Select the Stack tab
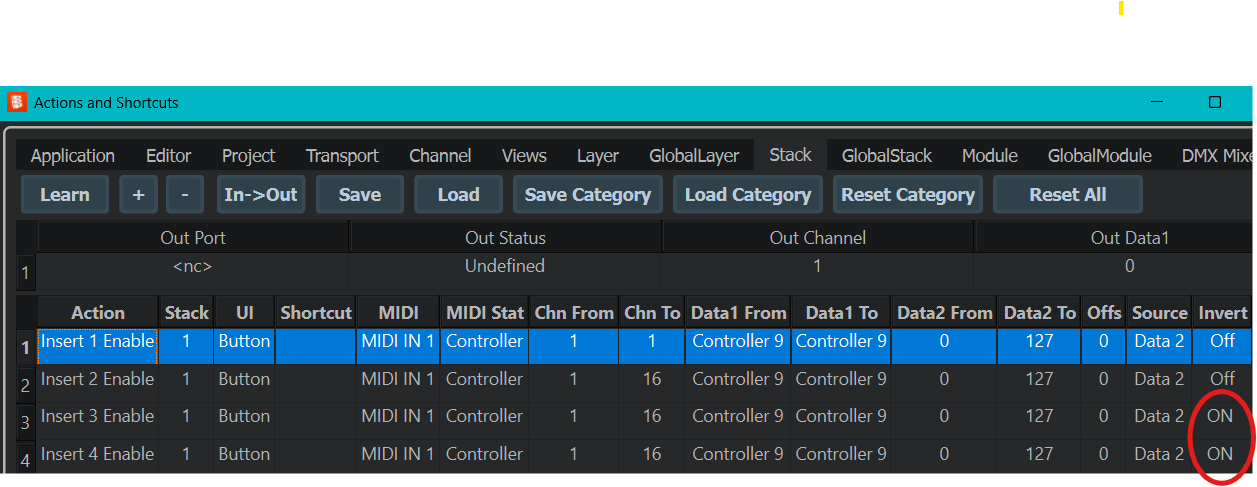The image size is (1257, 487). [790, 155]
